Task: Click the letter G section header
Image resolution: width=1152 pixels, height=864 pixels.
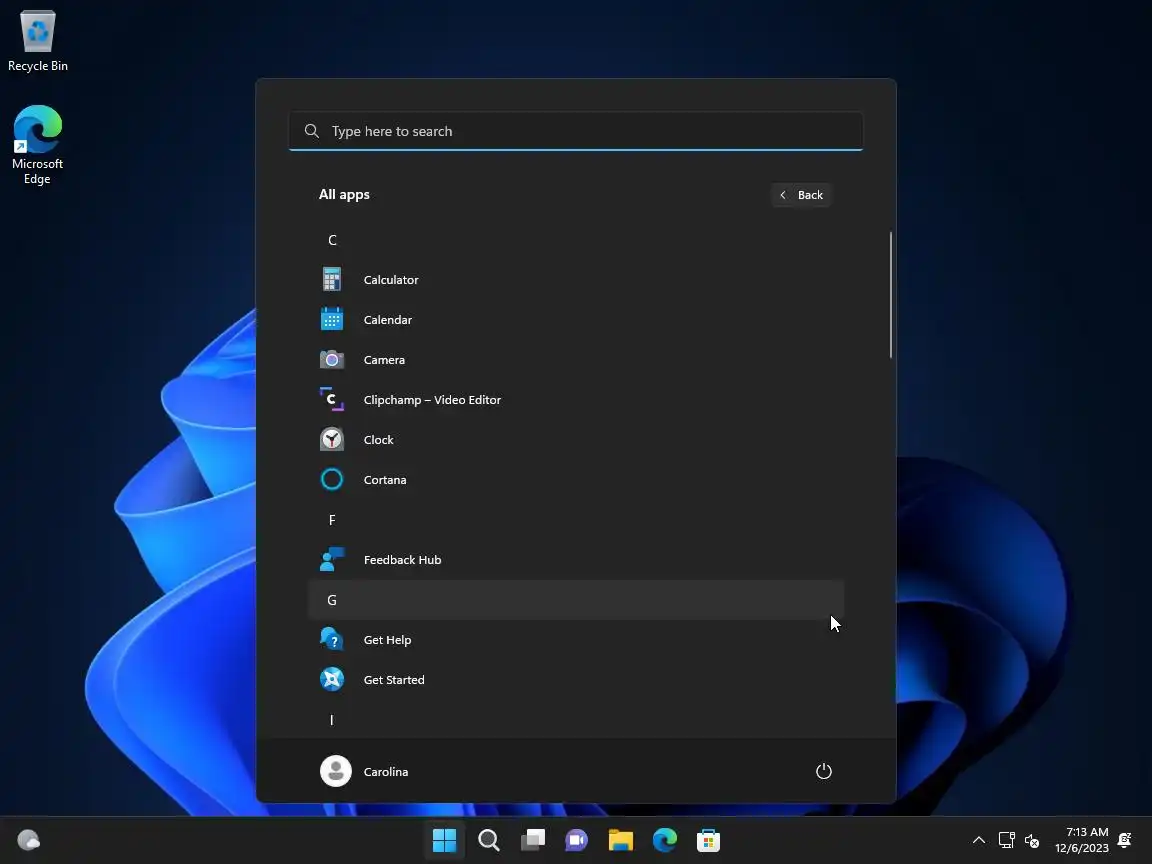Action: 577,600
